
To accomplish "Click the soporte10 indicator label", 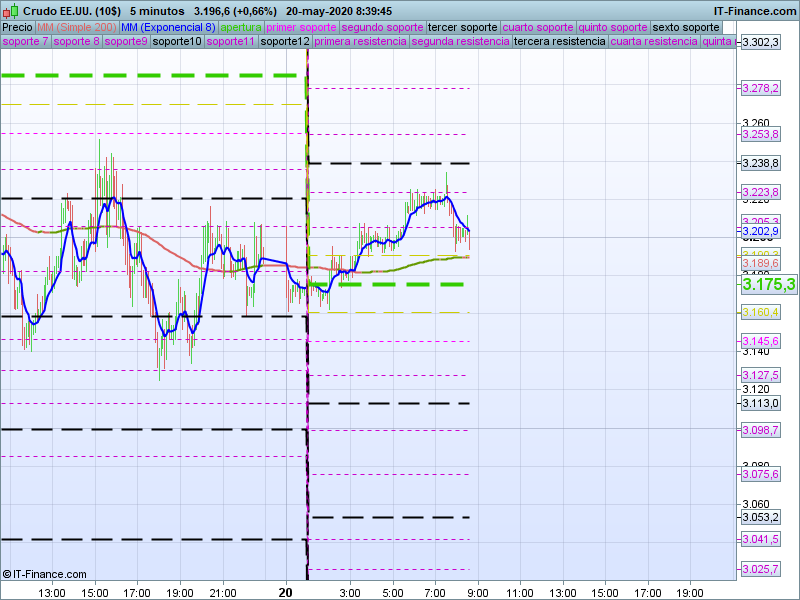I will point(177,42).
